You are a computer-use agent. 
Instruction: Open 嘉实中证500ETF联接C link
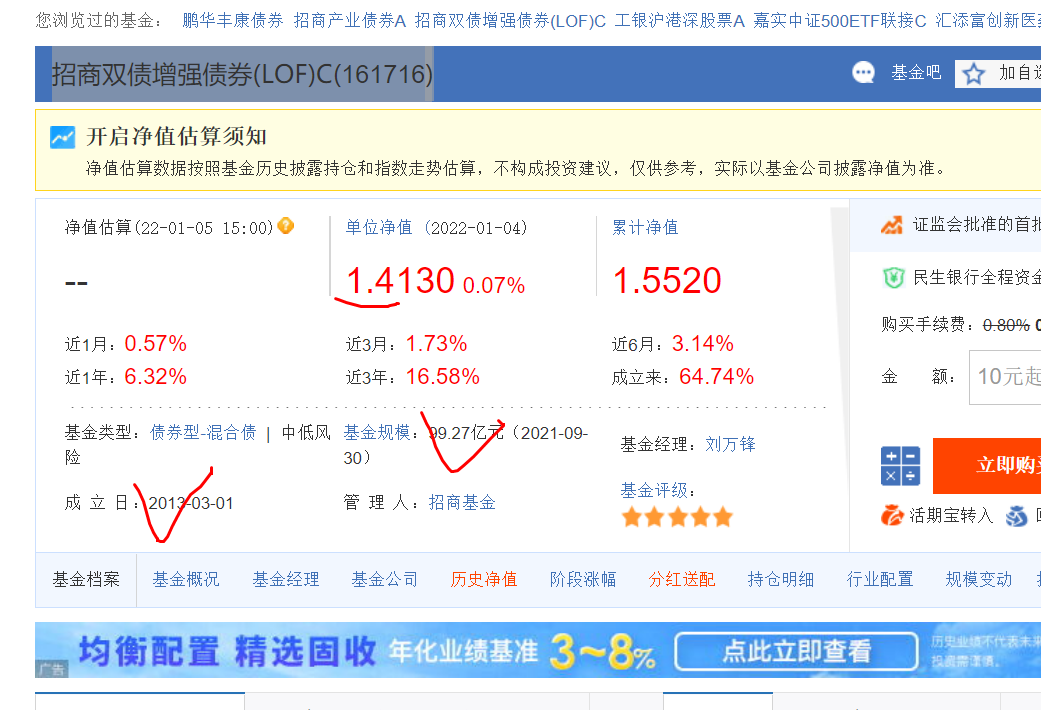840,21
